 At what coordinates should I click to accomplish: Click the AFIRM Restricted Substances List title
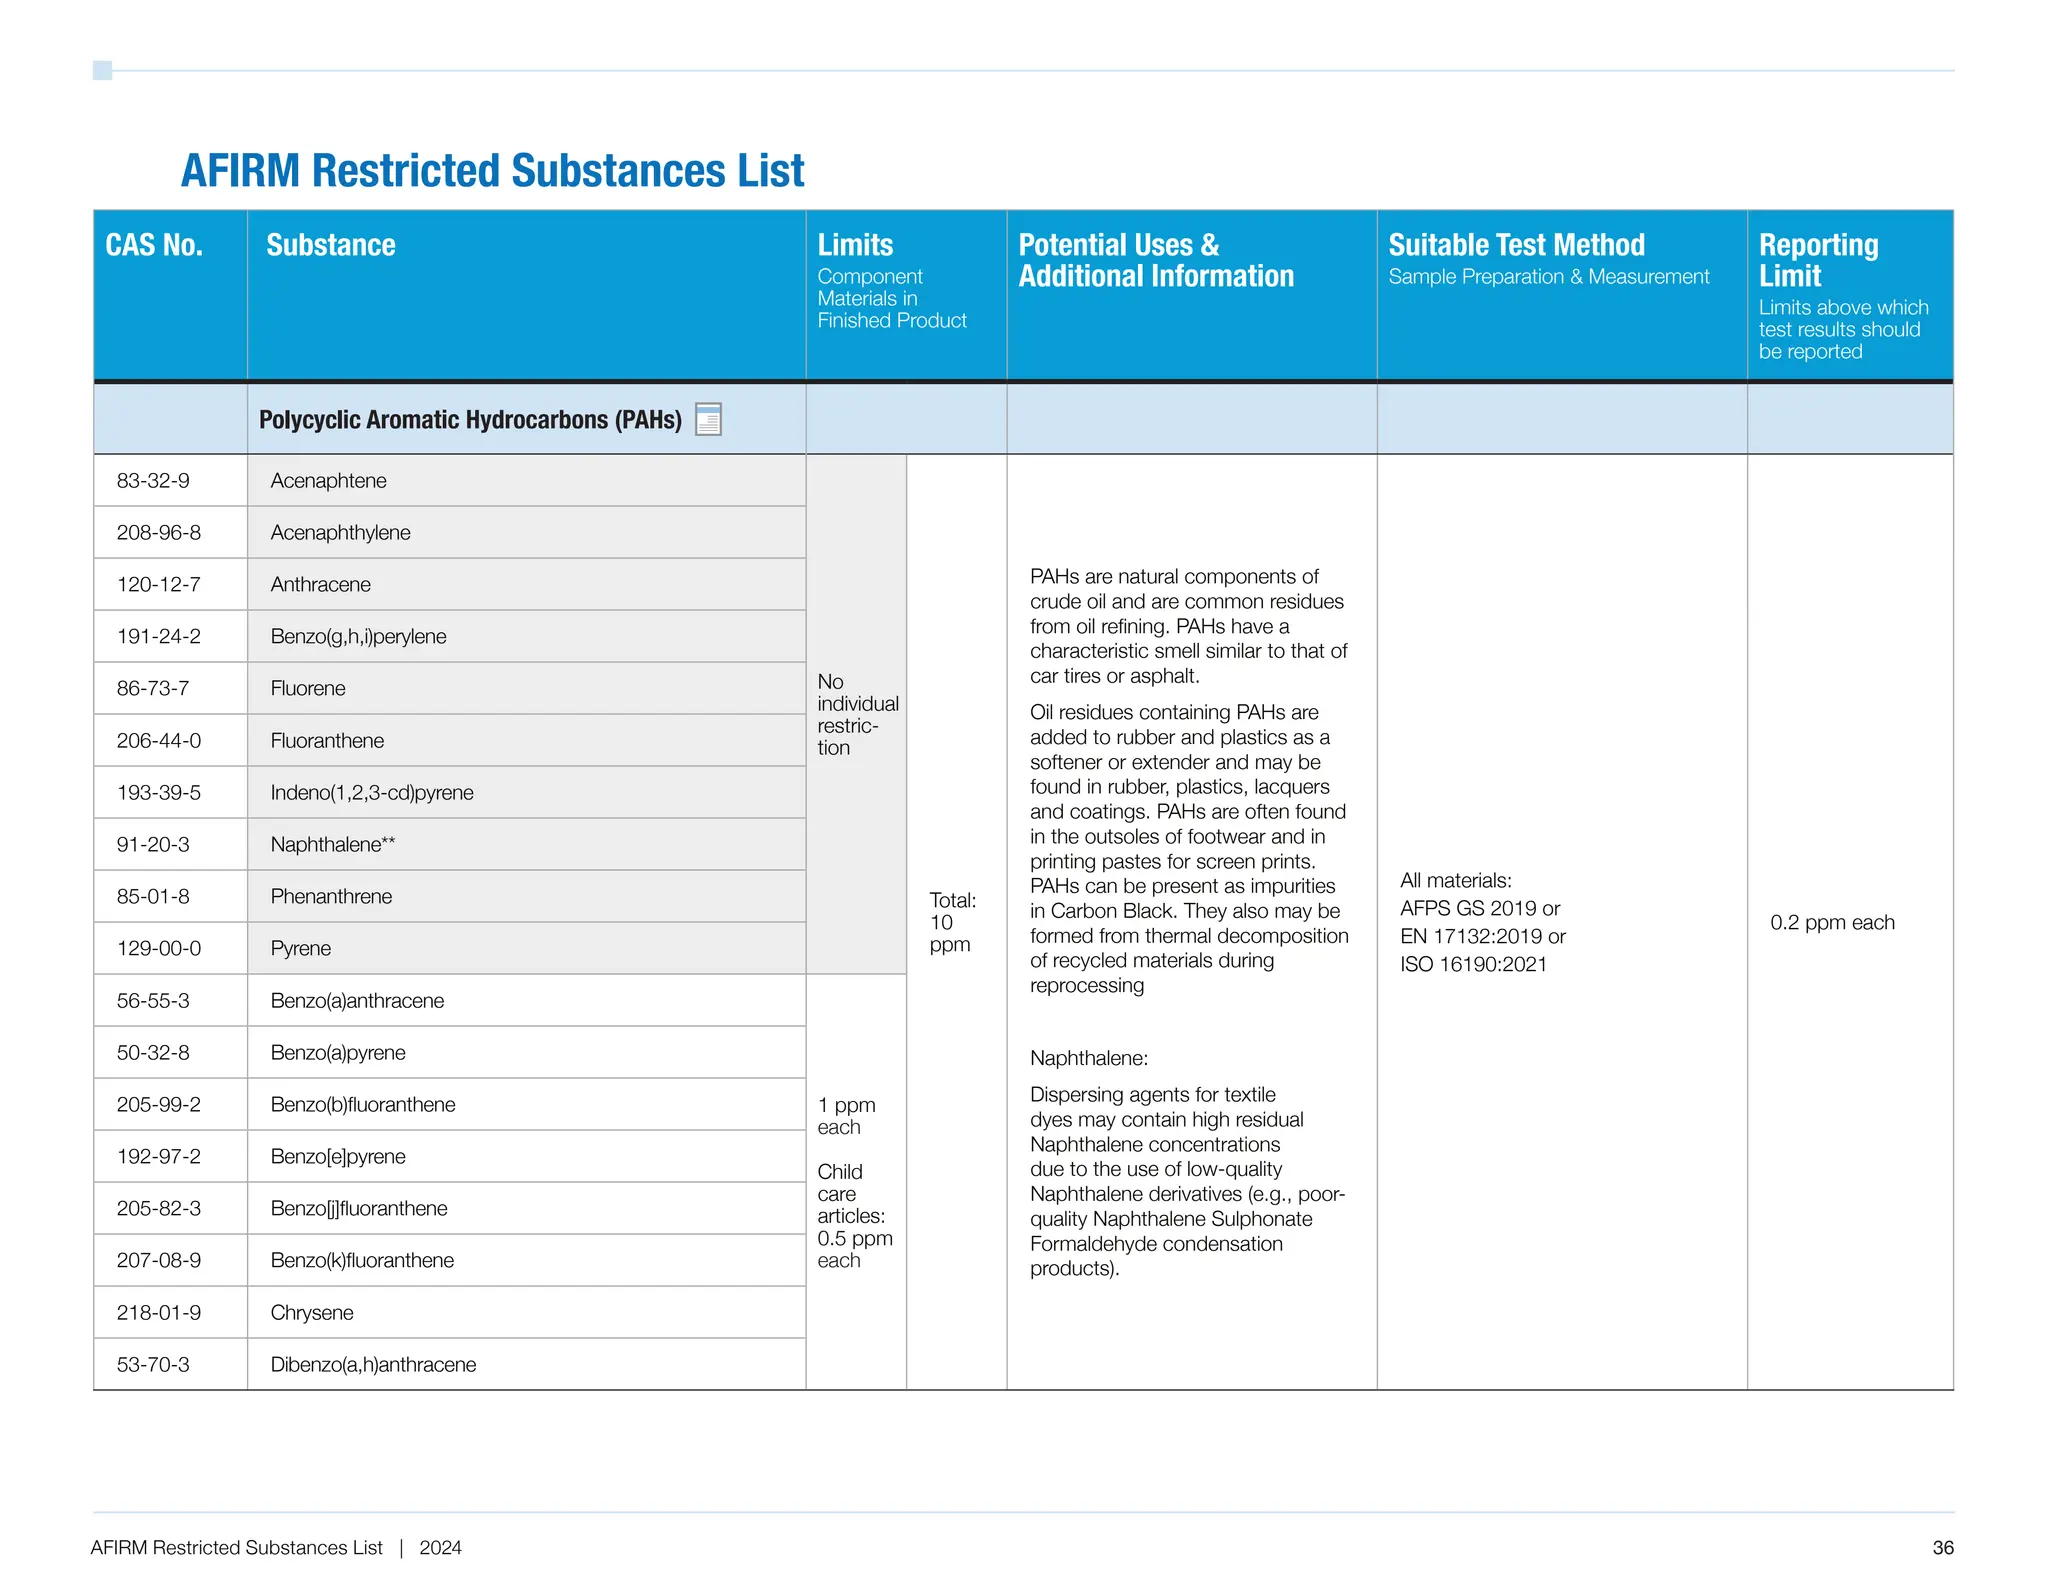(x=492, y=171)
